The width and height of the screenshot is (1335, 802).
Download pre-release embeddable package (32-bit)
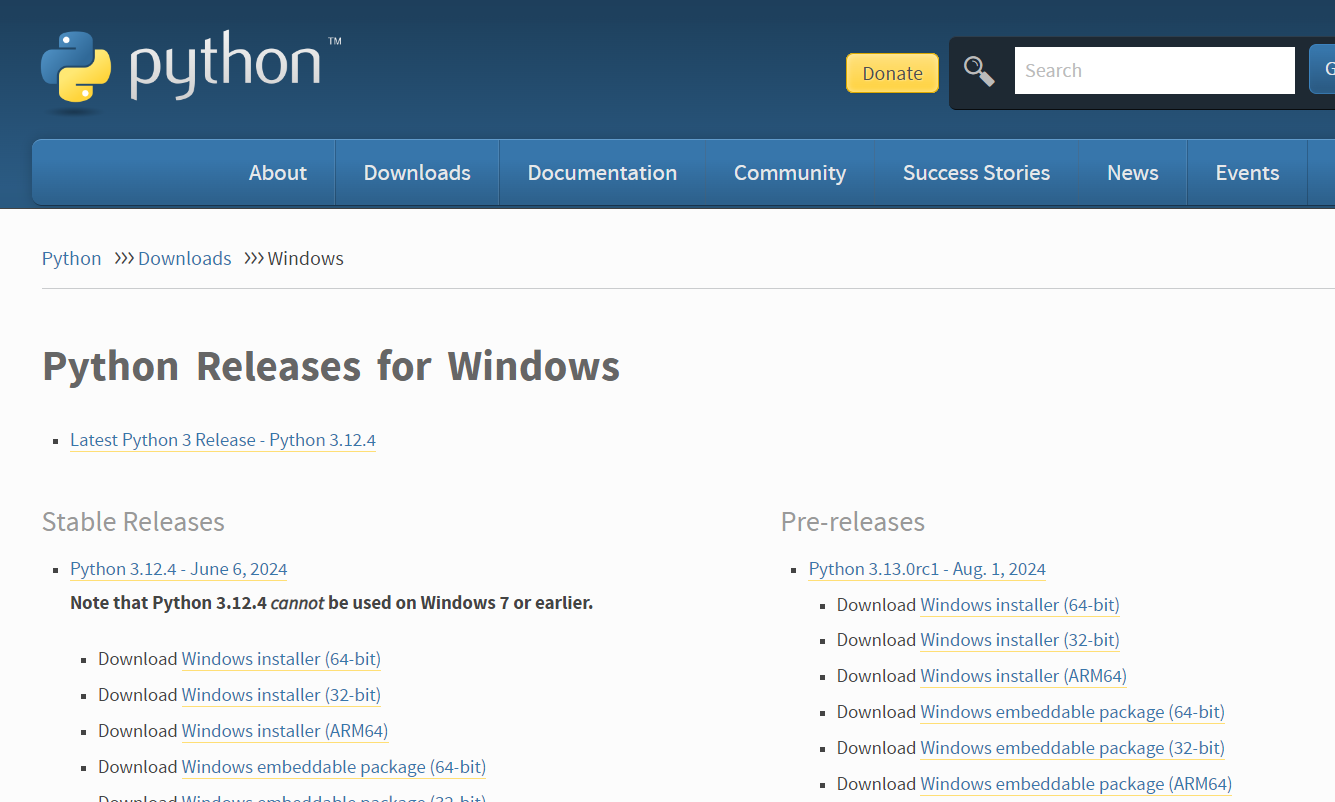(1073, 748)
